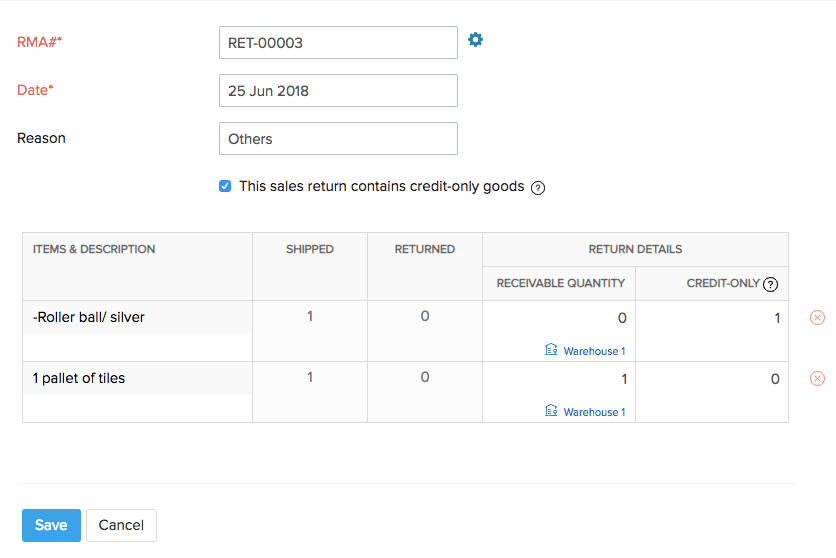Cancel the sales return form

pos(121,525)
